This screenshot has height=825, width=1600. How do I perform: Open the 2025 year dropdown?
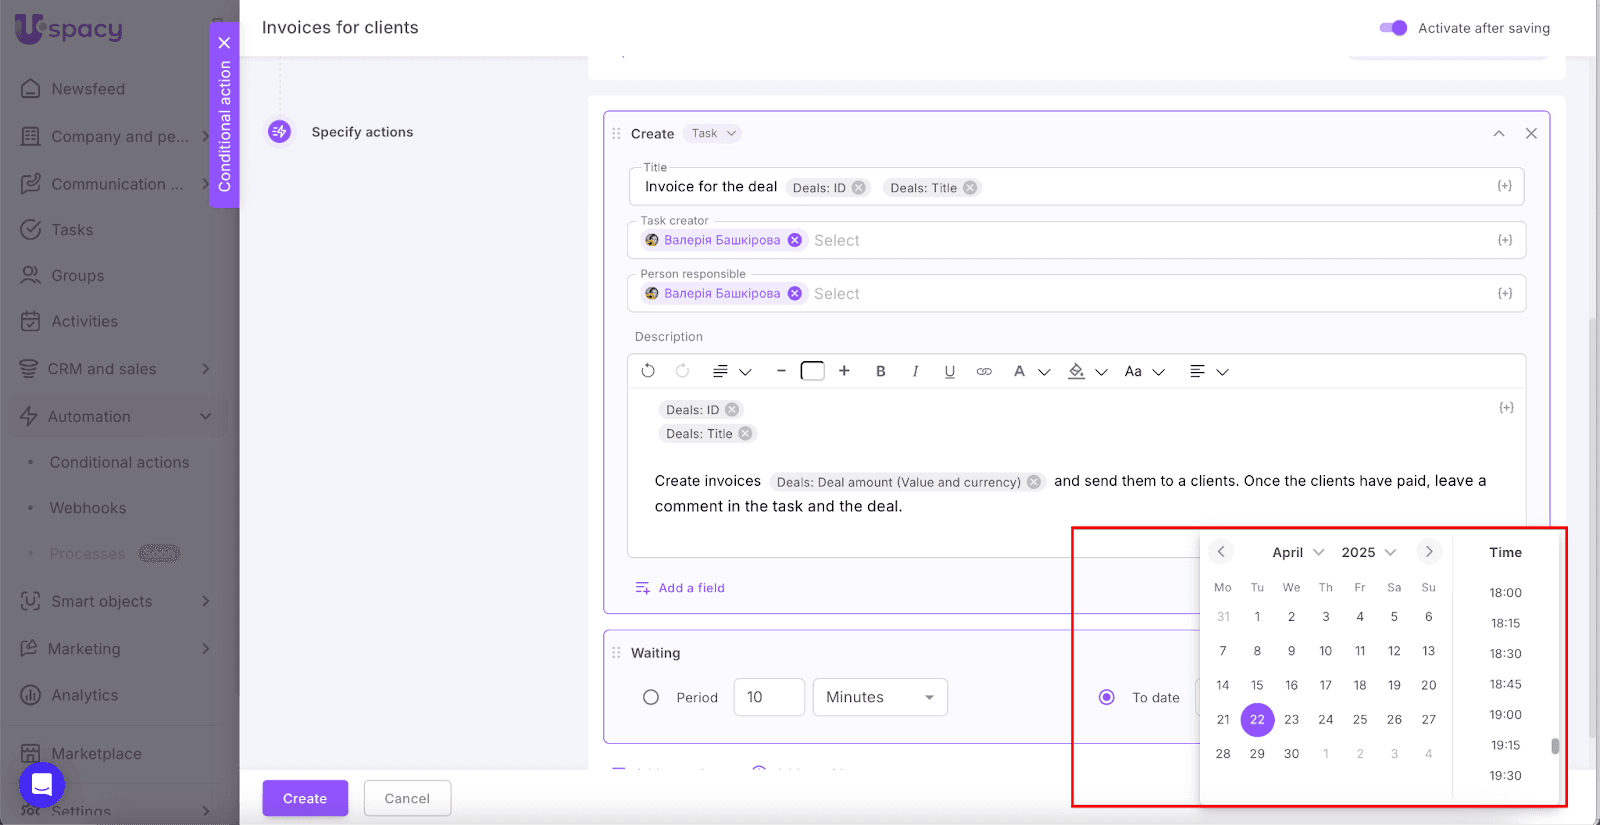(1368, 552)
